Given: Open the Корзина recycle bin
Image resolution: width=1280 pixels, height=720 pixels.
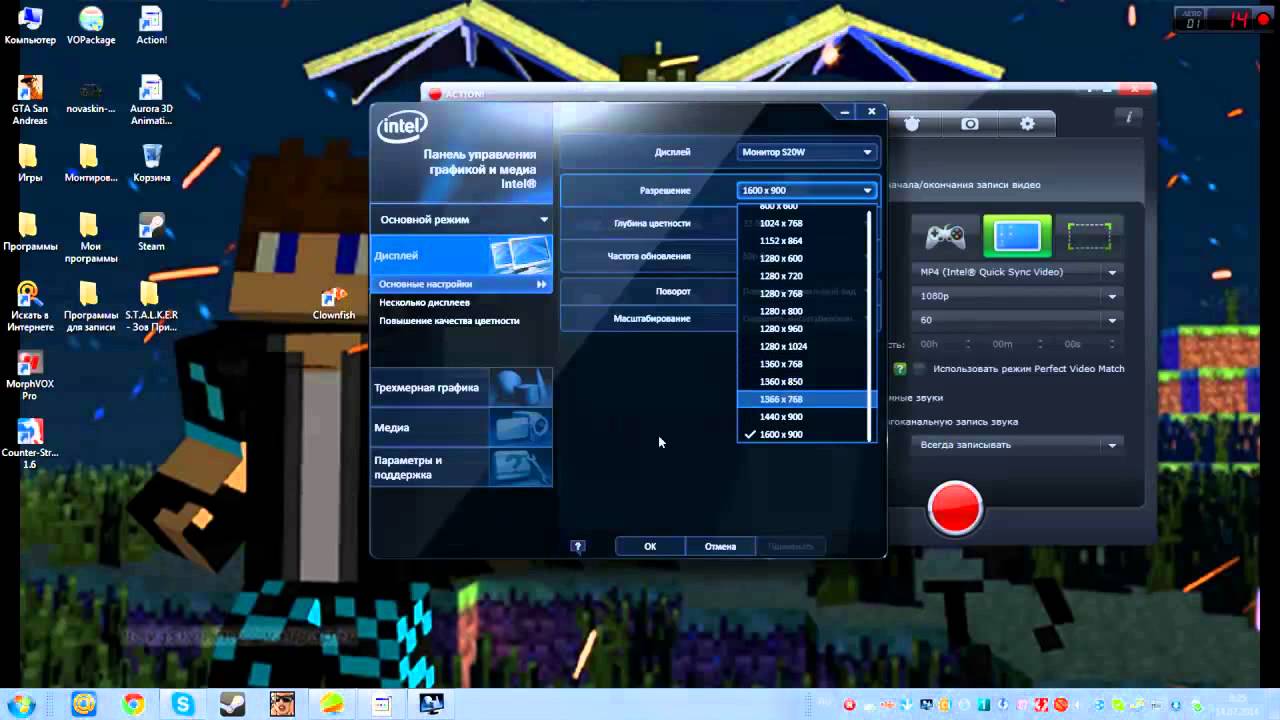Looking at the screenshot, I should pos(152,163).
